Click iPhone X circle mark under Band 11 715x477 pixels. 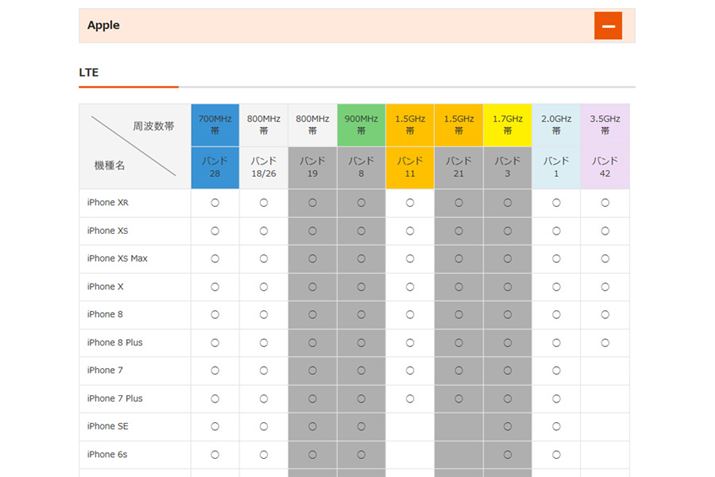[x=409, y=287]
